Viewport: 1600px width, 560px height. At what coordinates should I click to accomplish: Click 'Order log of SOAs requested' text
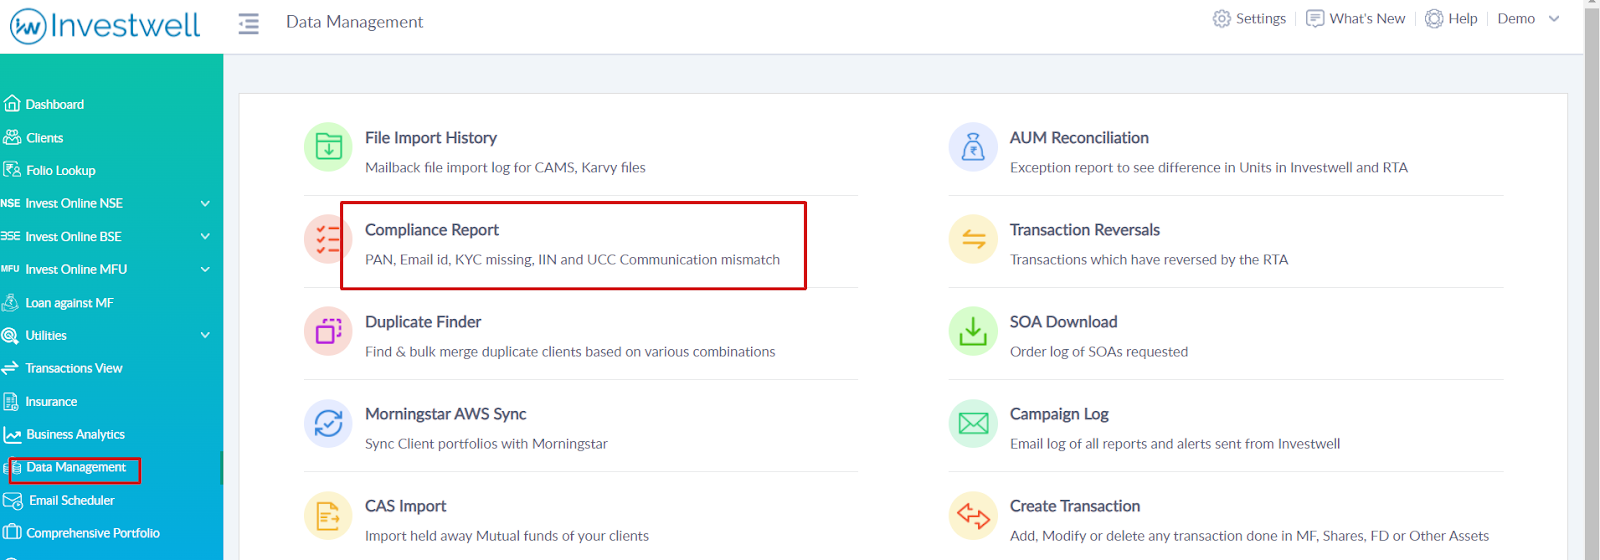[x=1099, y=352]
